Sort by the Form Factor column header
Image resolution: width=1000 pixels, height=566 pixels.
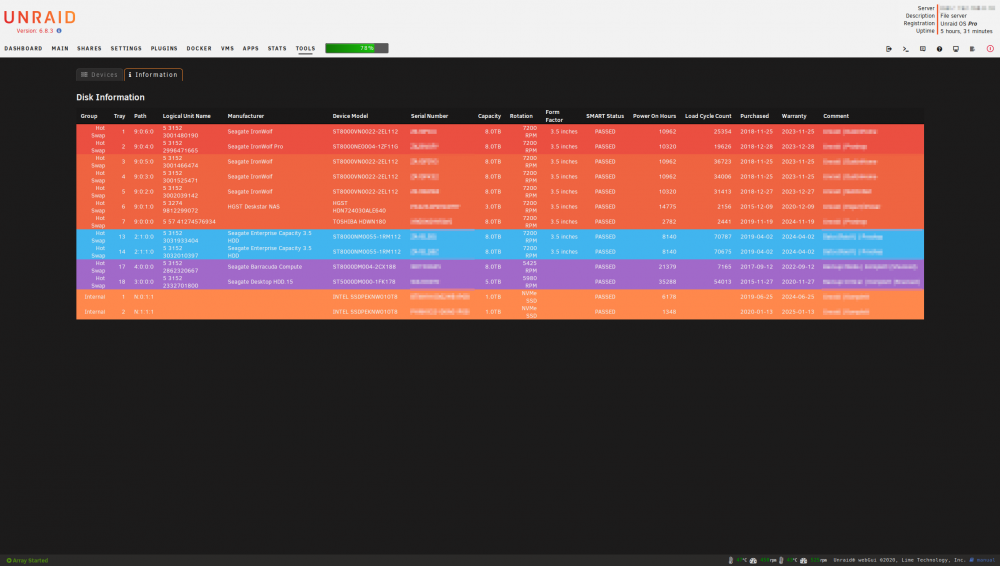tap(554, 116)
